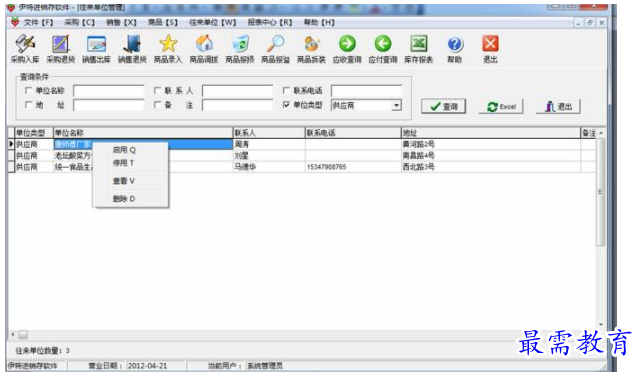This screenshot has width=640, height=374.
Task: Select the address cell 西北路3号
Action: [491, 167]
